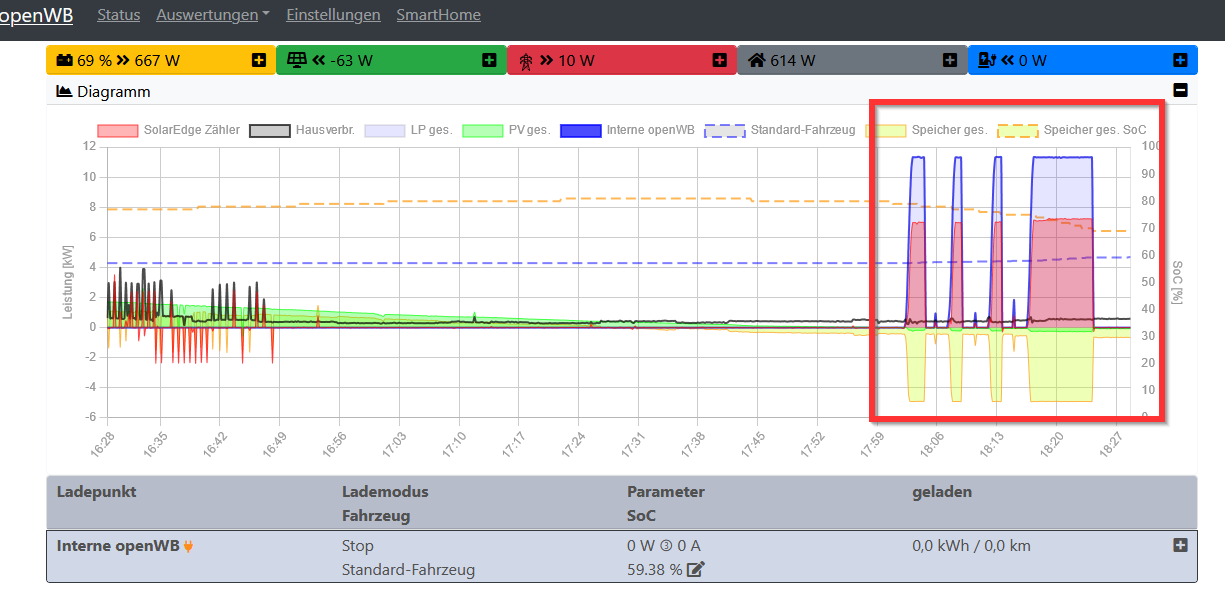
Task: Click the orange plug icon next to Interne openWB
Action: click(x=189, y=546)
